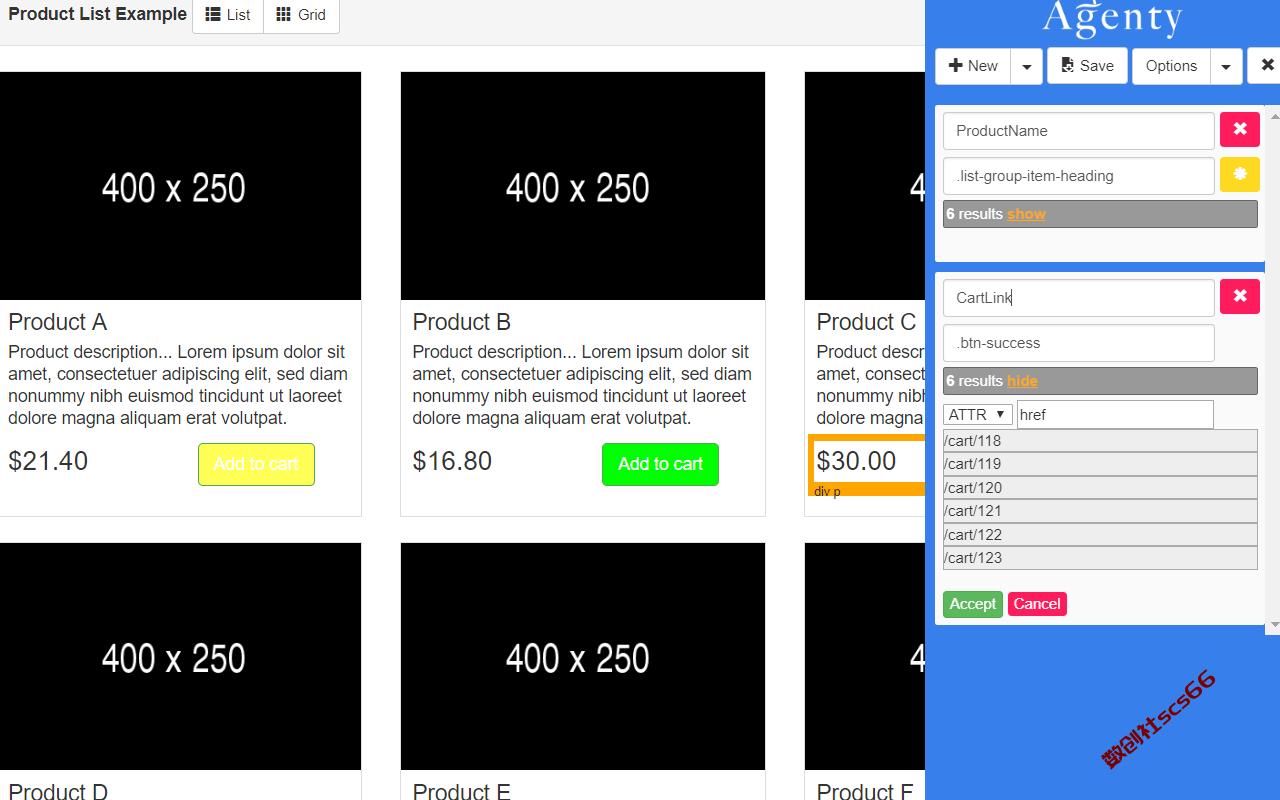
Task: Delete the ProductName field with red X
Action: click(x=1240, y=129)
